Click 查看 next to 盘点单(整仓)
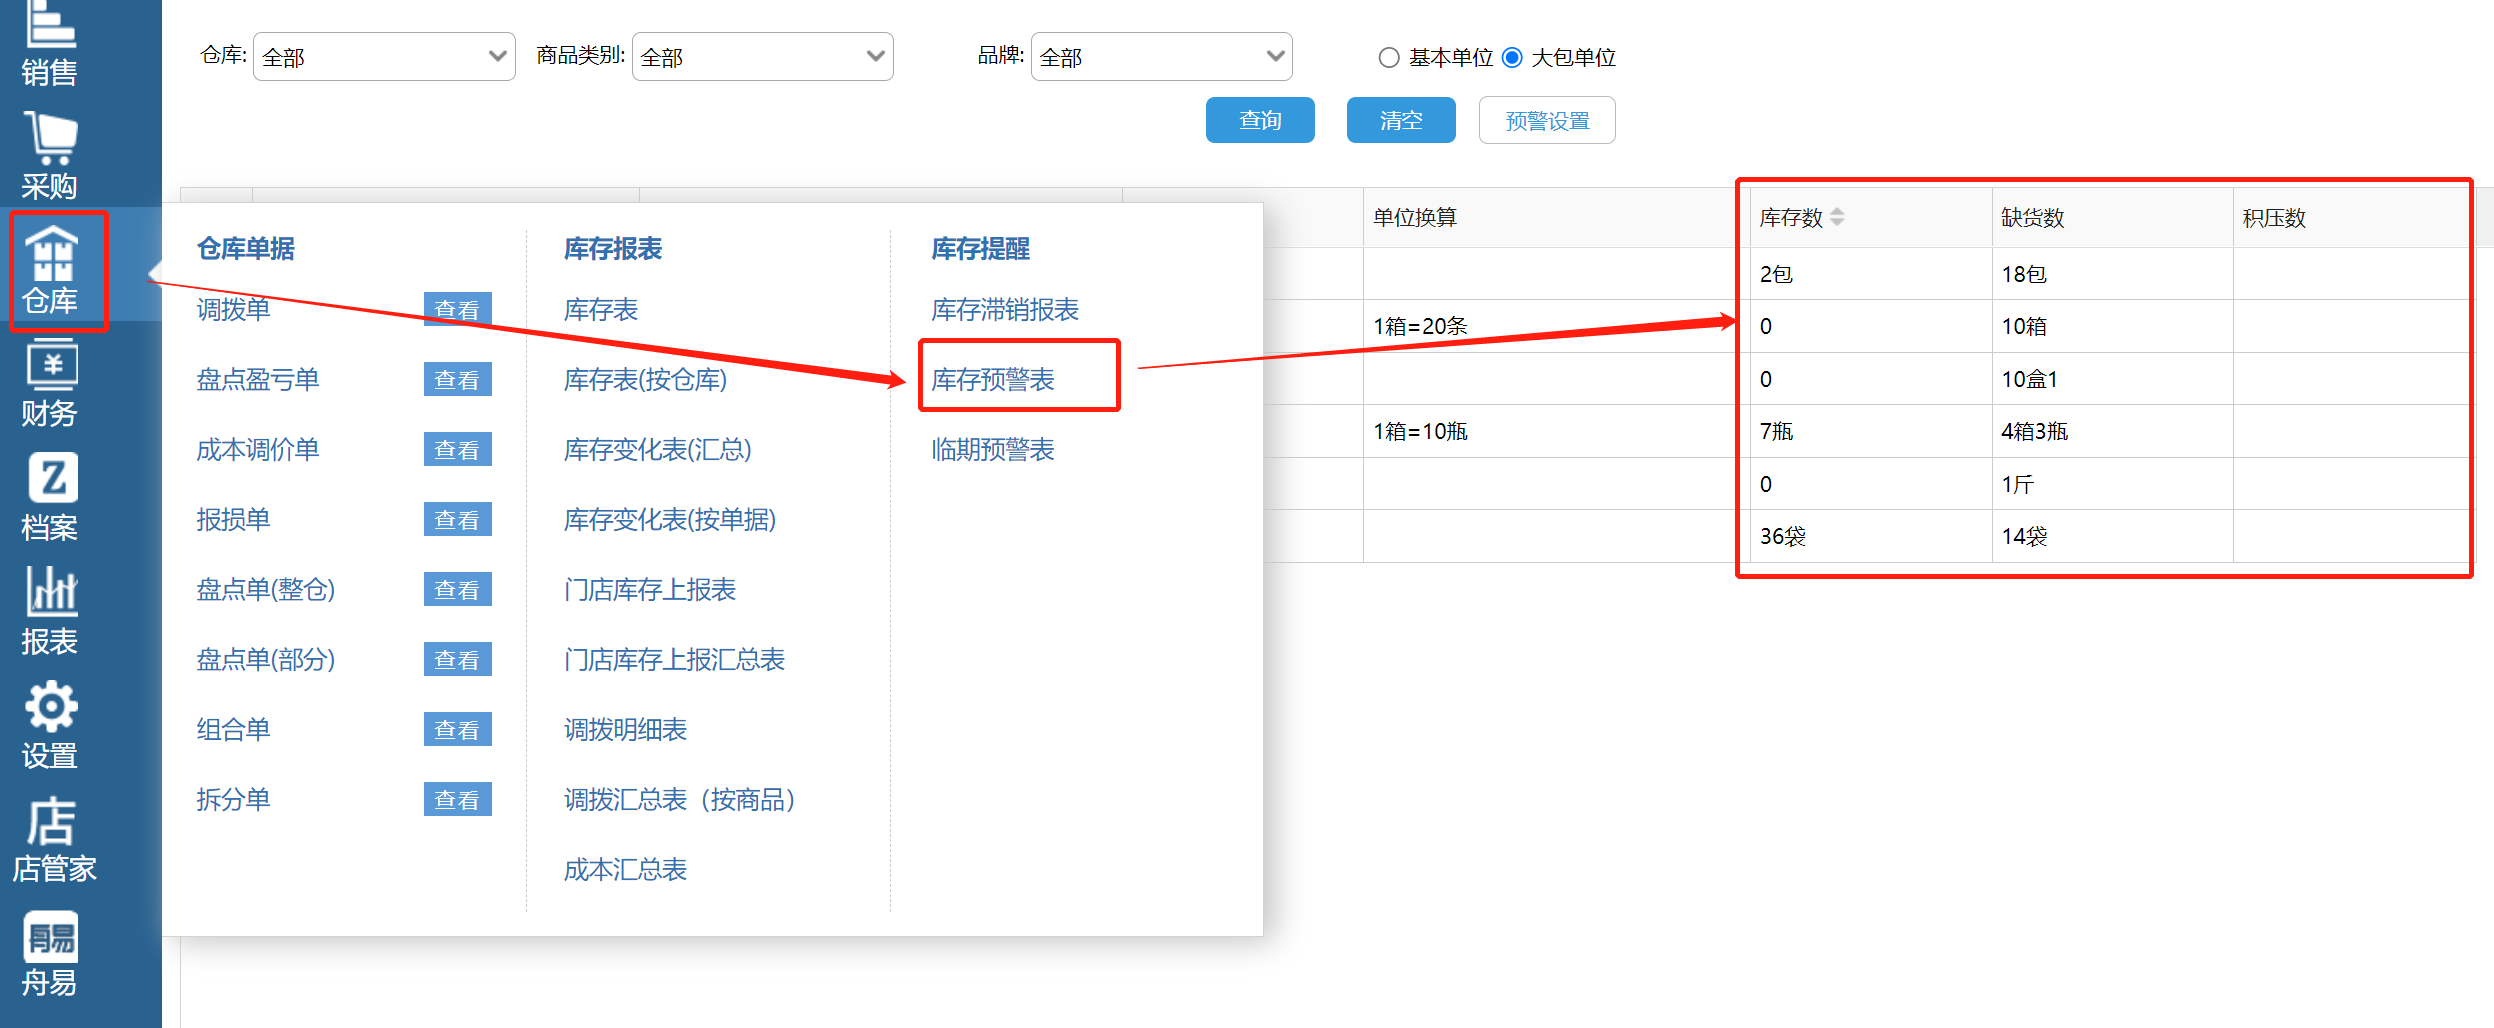The image size is (2494, 1028). coord(457,589)
